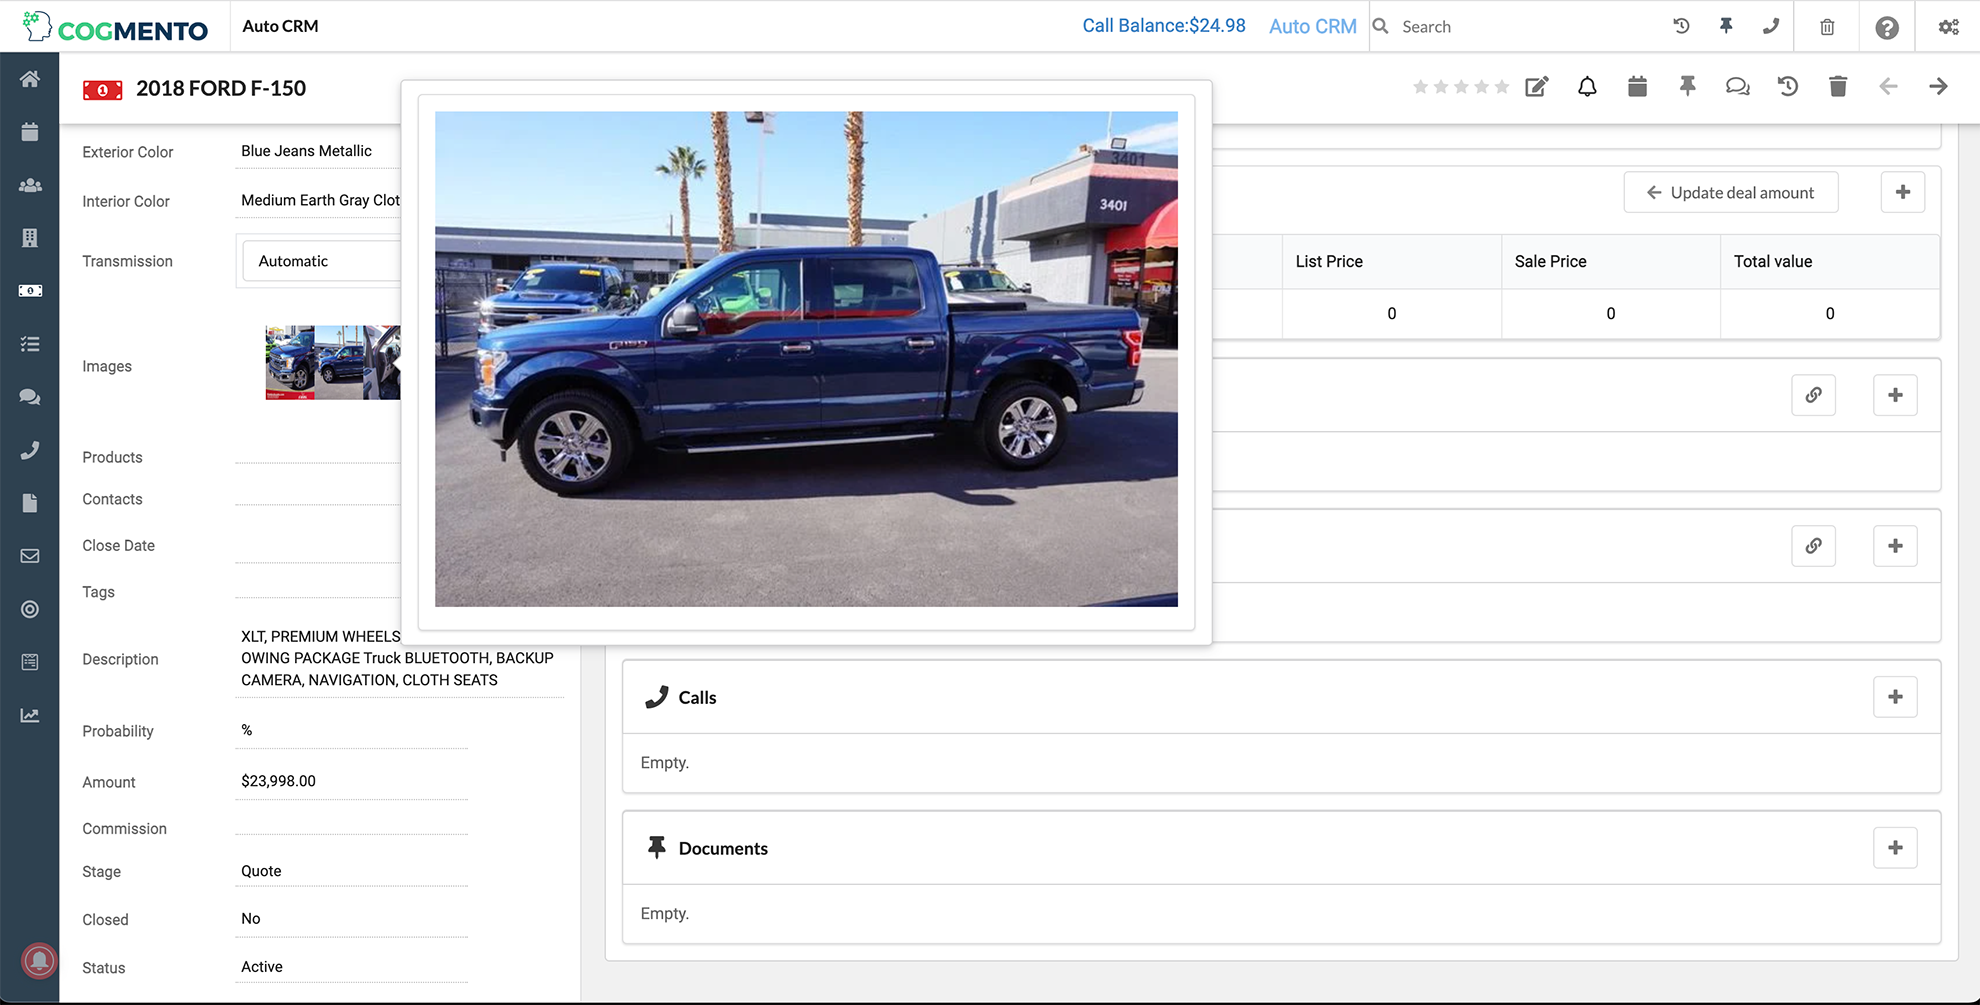This screenshot has width=1980, height=1005.
Task: Open the comments bubble icon for the deal
Action: pyautogui.click(x=1737, y=86)
